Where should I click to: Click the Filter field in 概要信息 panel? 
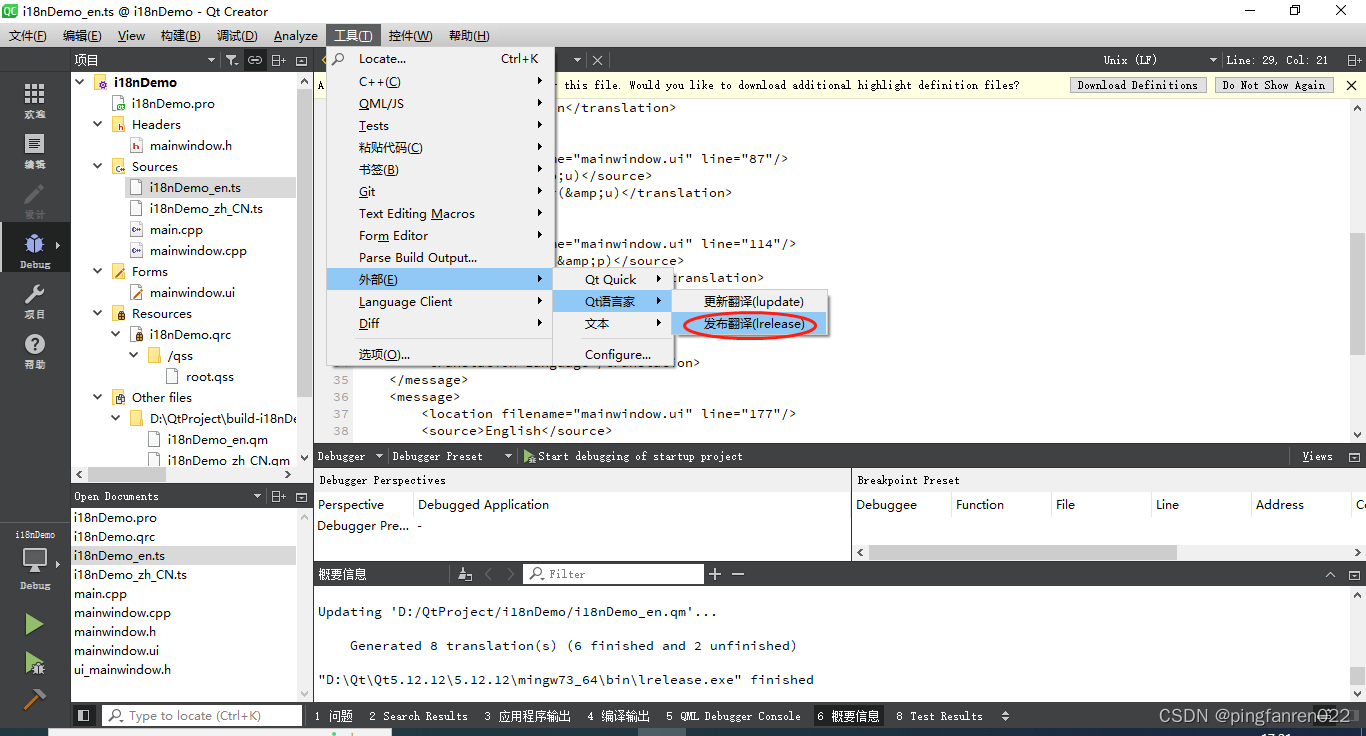tap(613, 573)
